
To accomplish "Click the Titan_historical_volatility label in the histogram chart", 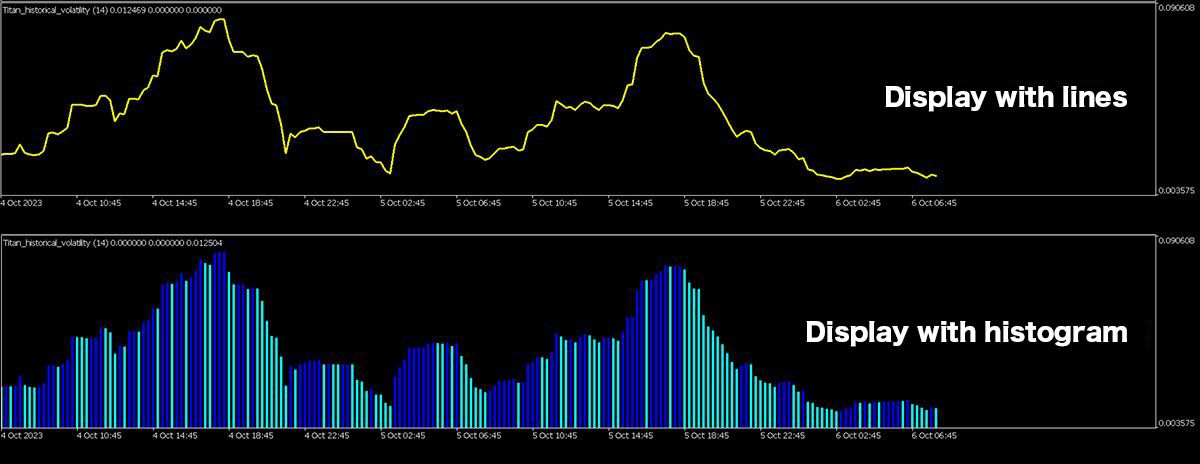I will point(47,243).
